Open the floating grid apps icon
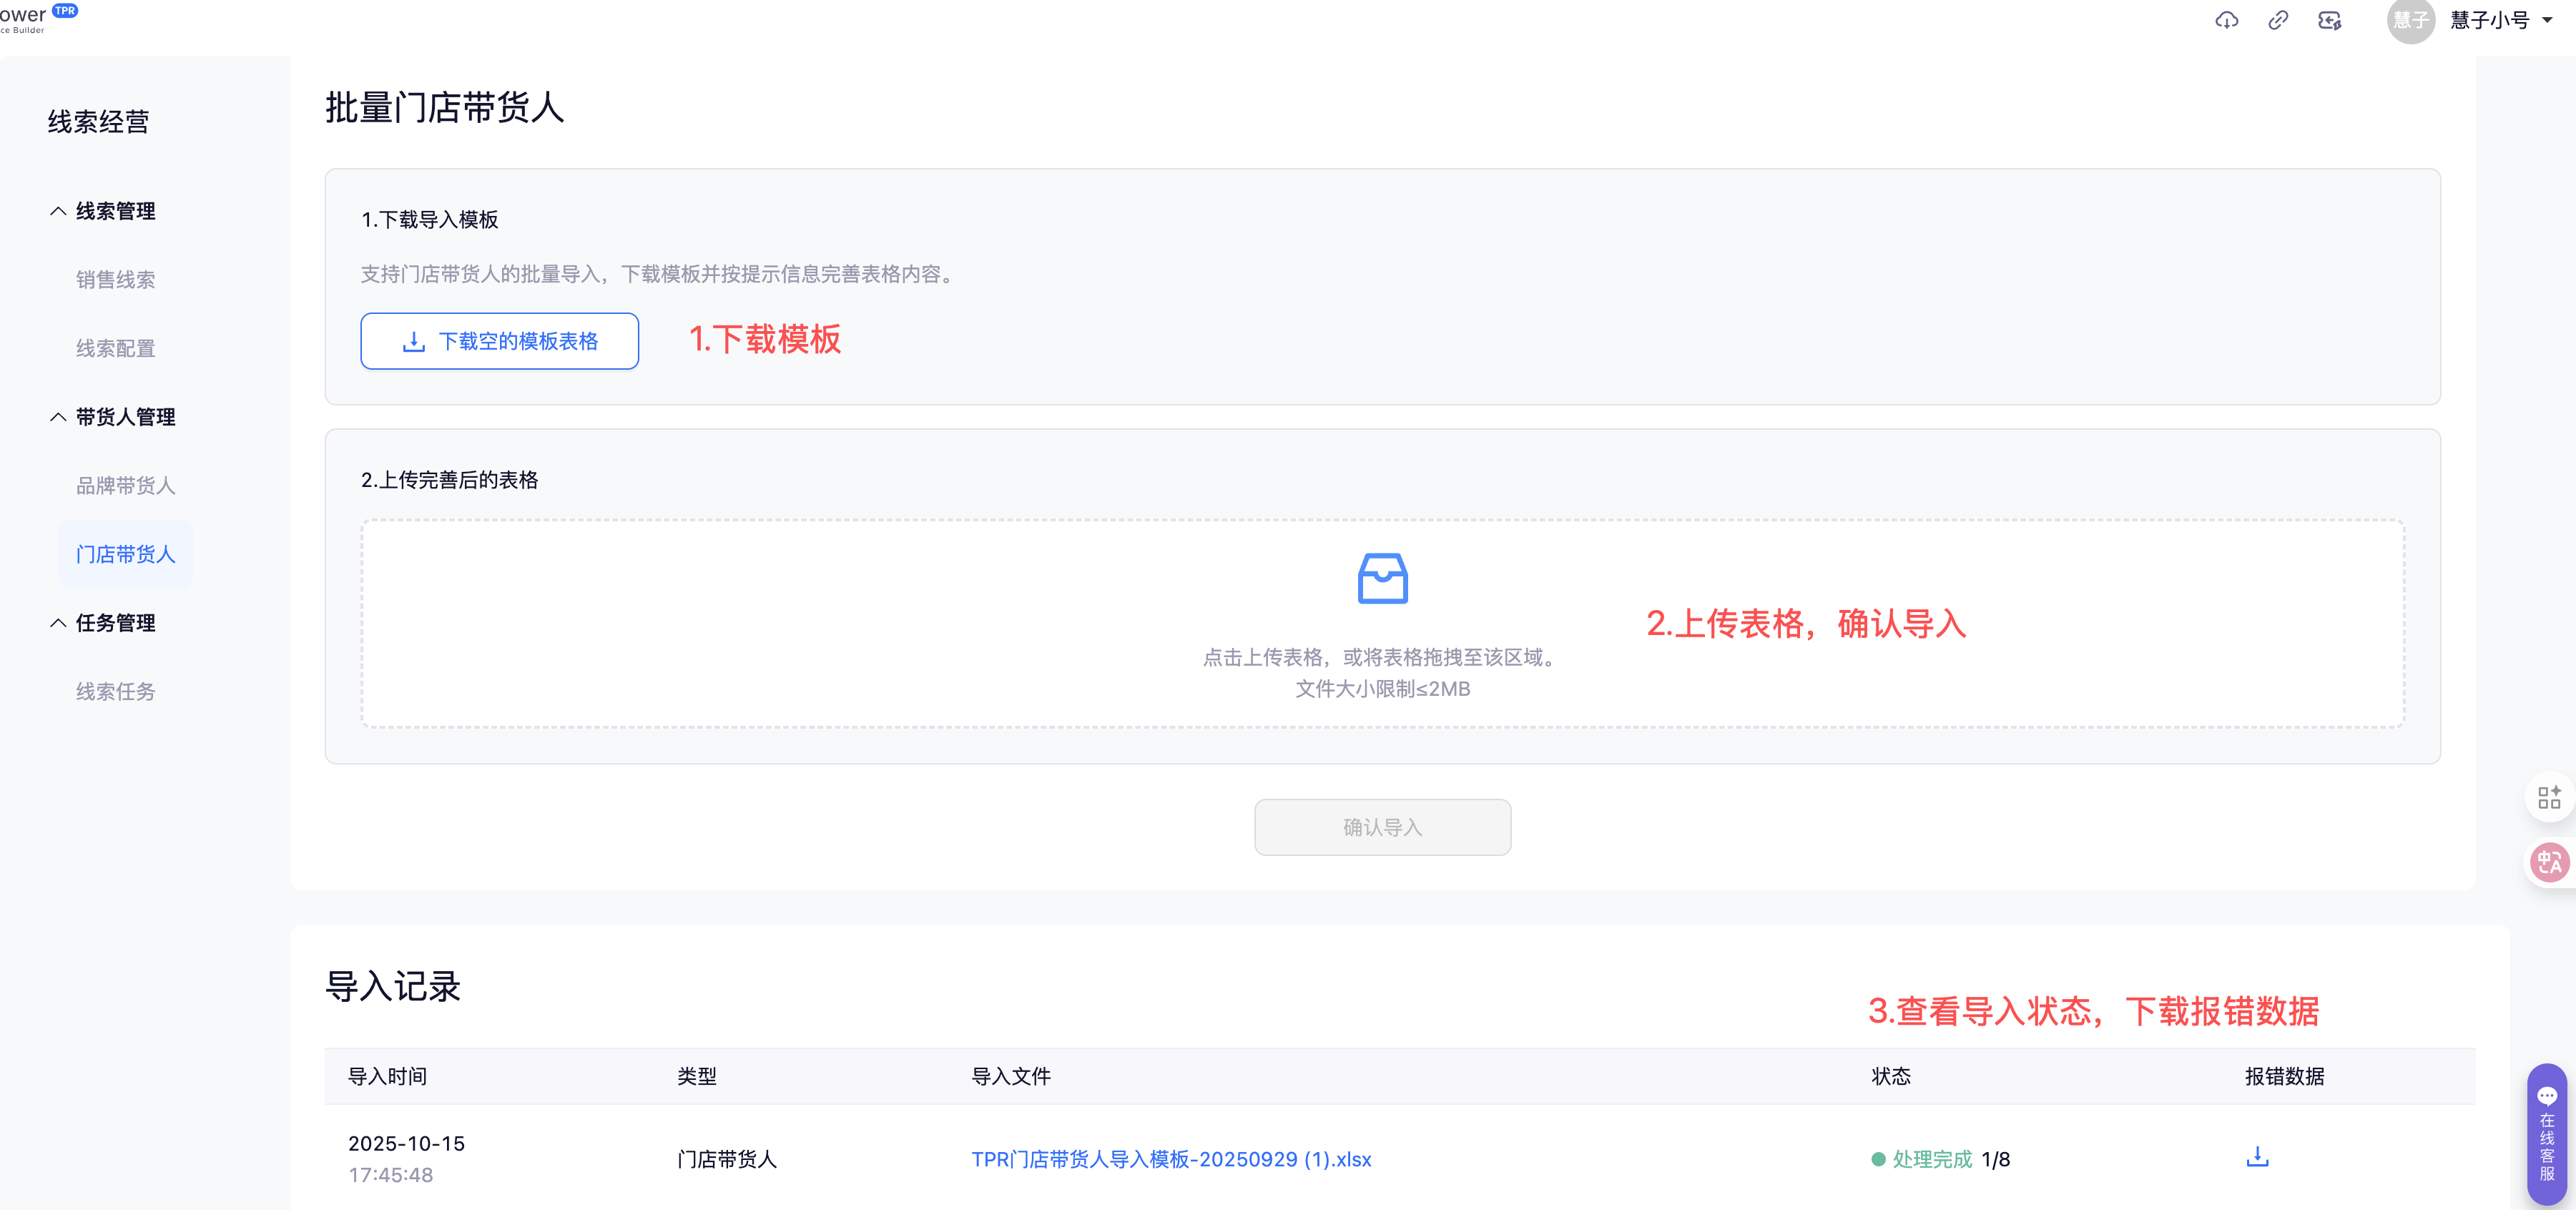Viewport: 2576px width, 1210px height. 2549,797
